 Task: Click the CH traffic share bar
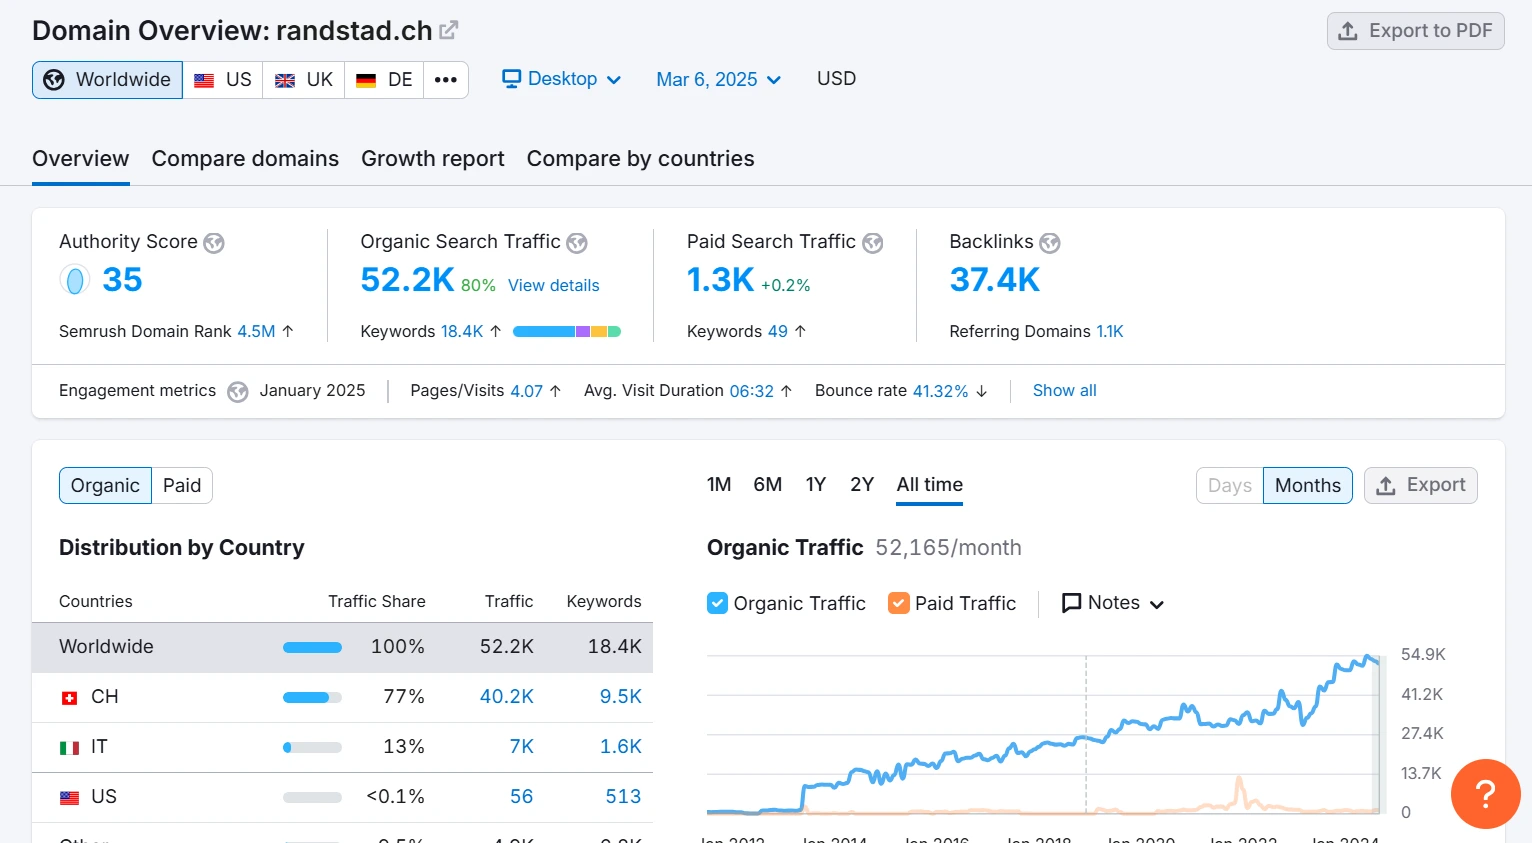pos(312,698)
